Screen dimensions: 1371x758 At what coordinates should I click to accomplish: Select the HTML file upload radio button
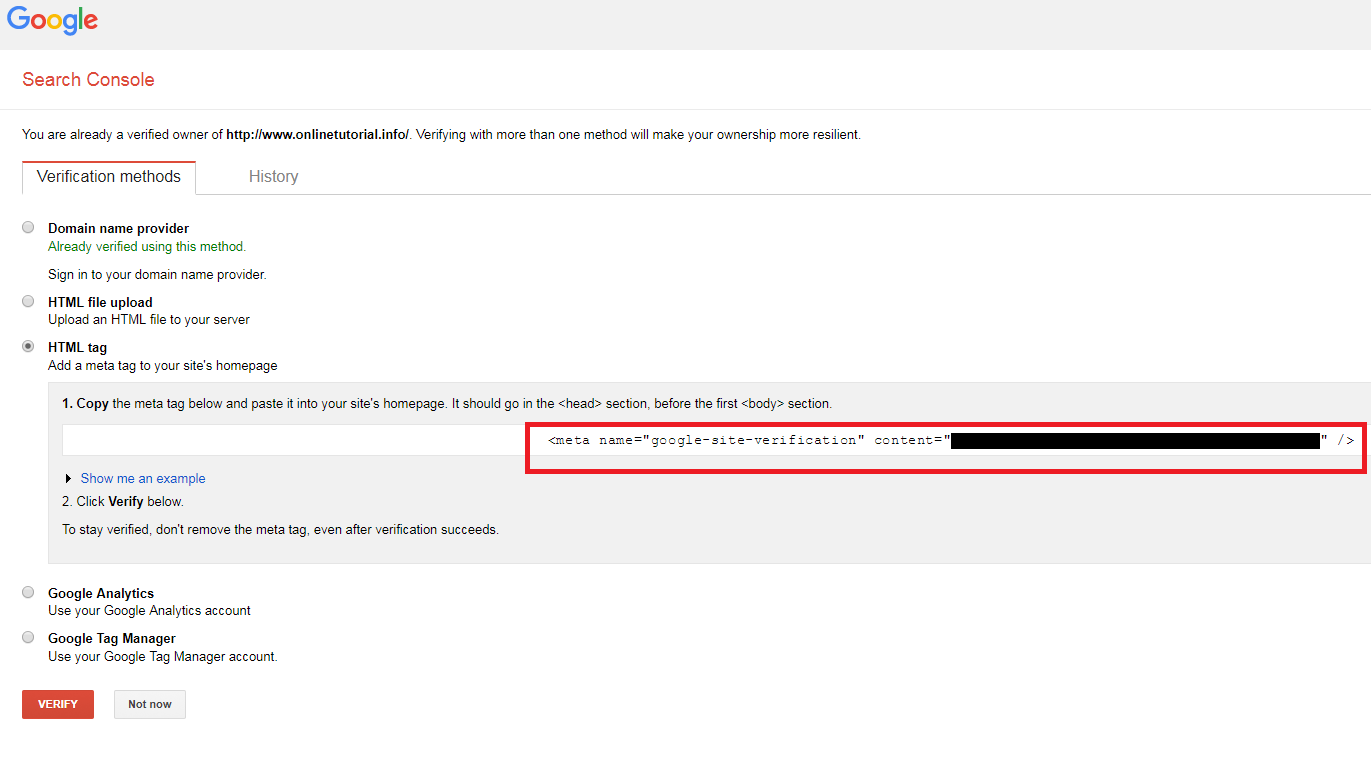tap(28, 301)
